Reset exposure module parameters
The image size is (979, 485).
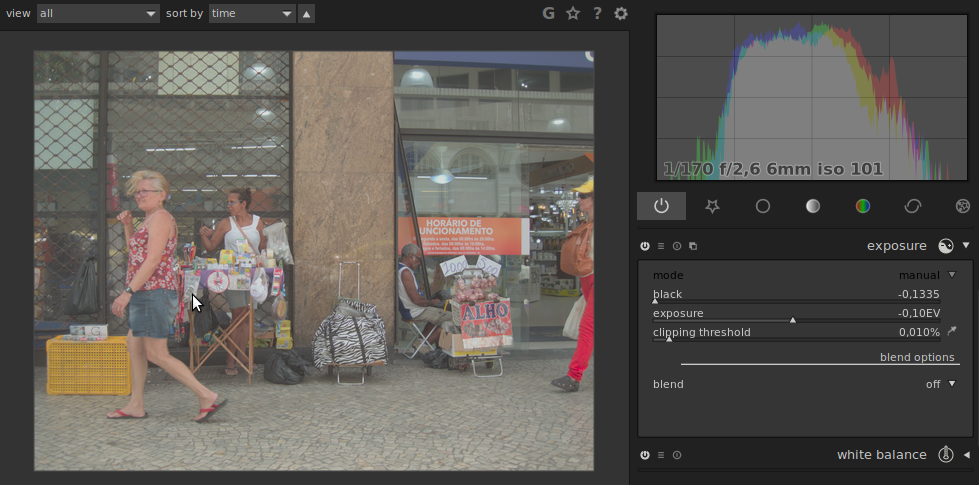[x=677, y=246]
